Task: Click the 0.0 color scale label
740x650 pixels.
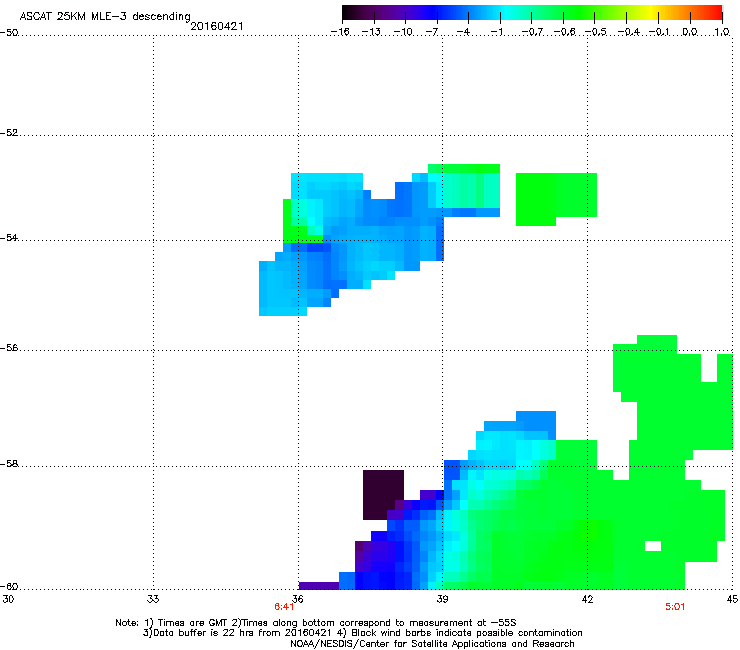Action: pos(690,32)
